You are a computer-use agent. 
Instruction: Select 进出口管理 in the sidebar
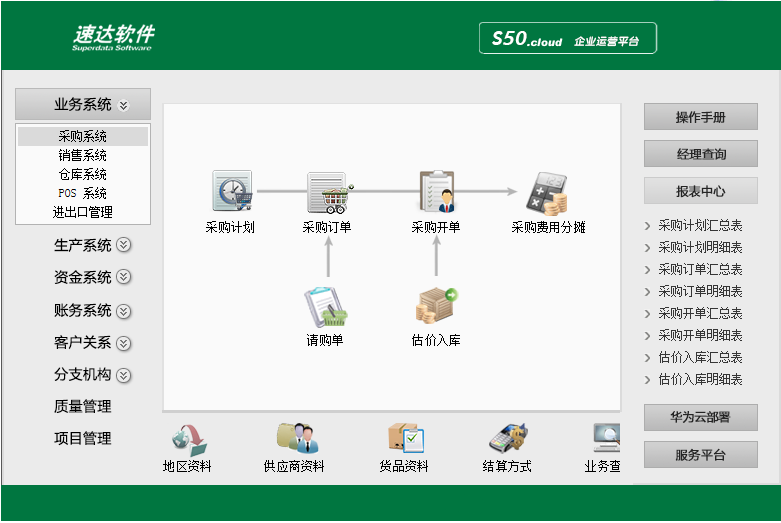coord(83,212)
